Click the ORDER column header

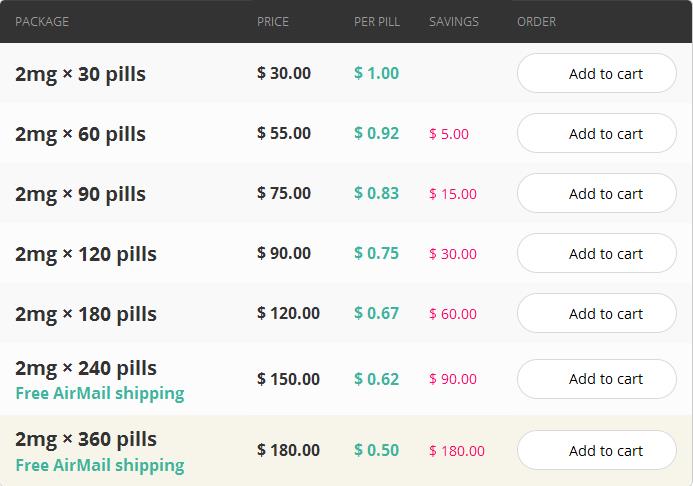click(537, 22)
